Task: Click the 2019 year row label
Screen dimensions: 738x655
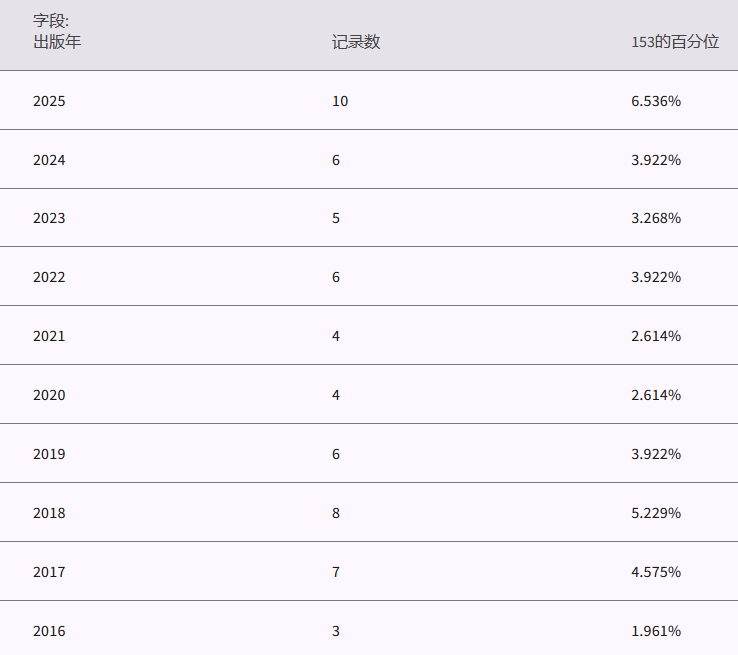Action: pyautogui.click(x=49, y=454)
